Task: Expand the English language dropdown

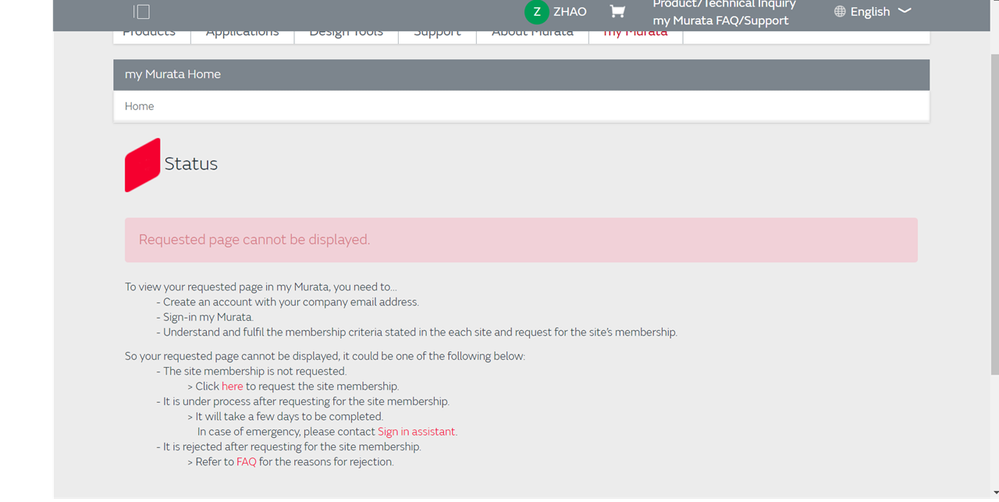Action: (x=904, y=11)
